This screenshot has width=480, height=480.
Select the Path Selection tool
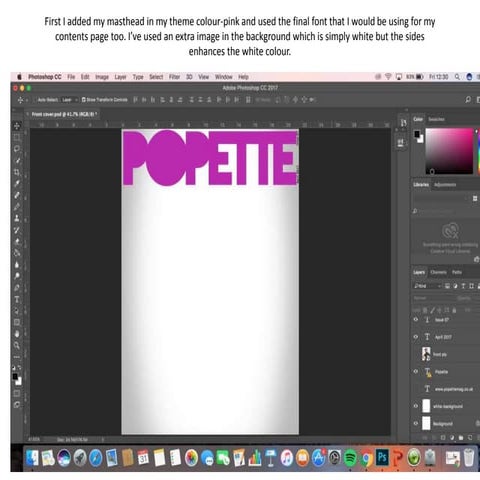(x=17, y=311)
